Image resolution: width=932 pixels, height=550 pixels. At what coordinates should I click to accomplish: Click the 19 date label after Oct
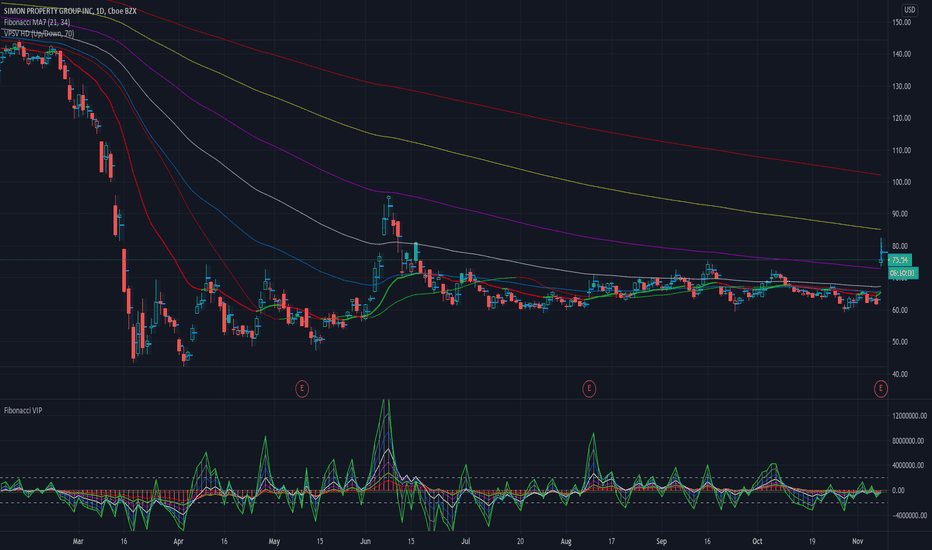pos(812,542)
